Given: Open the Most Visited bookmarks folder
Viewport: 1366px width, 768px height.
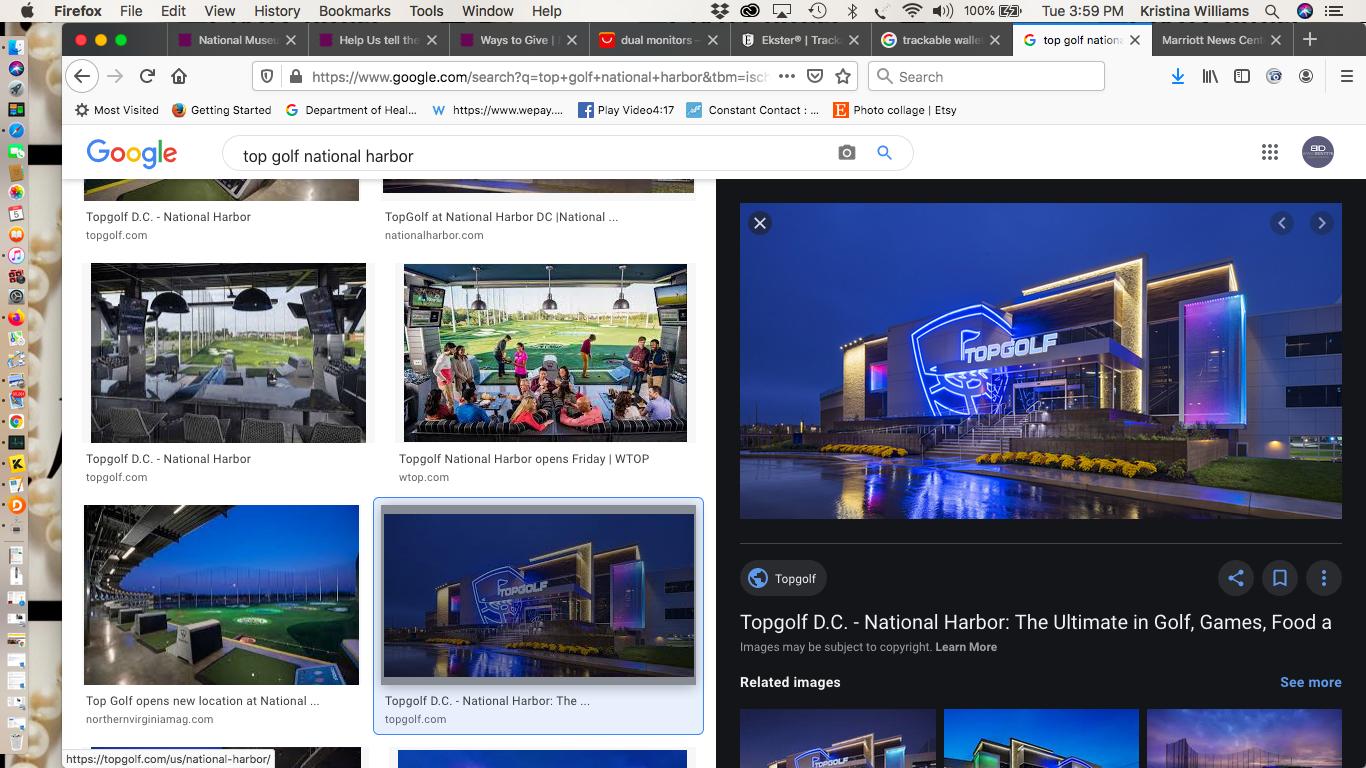Looking at the screenshot, I should tap(115, 110).
